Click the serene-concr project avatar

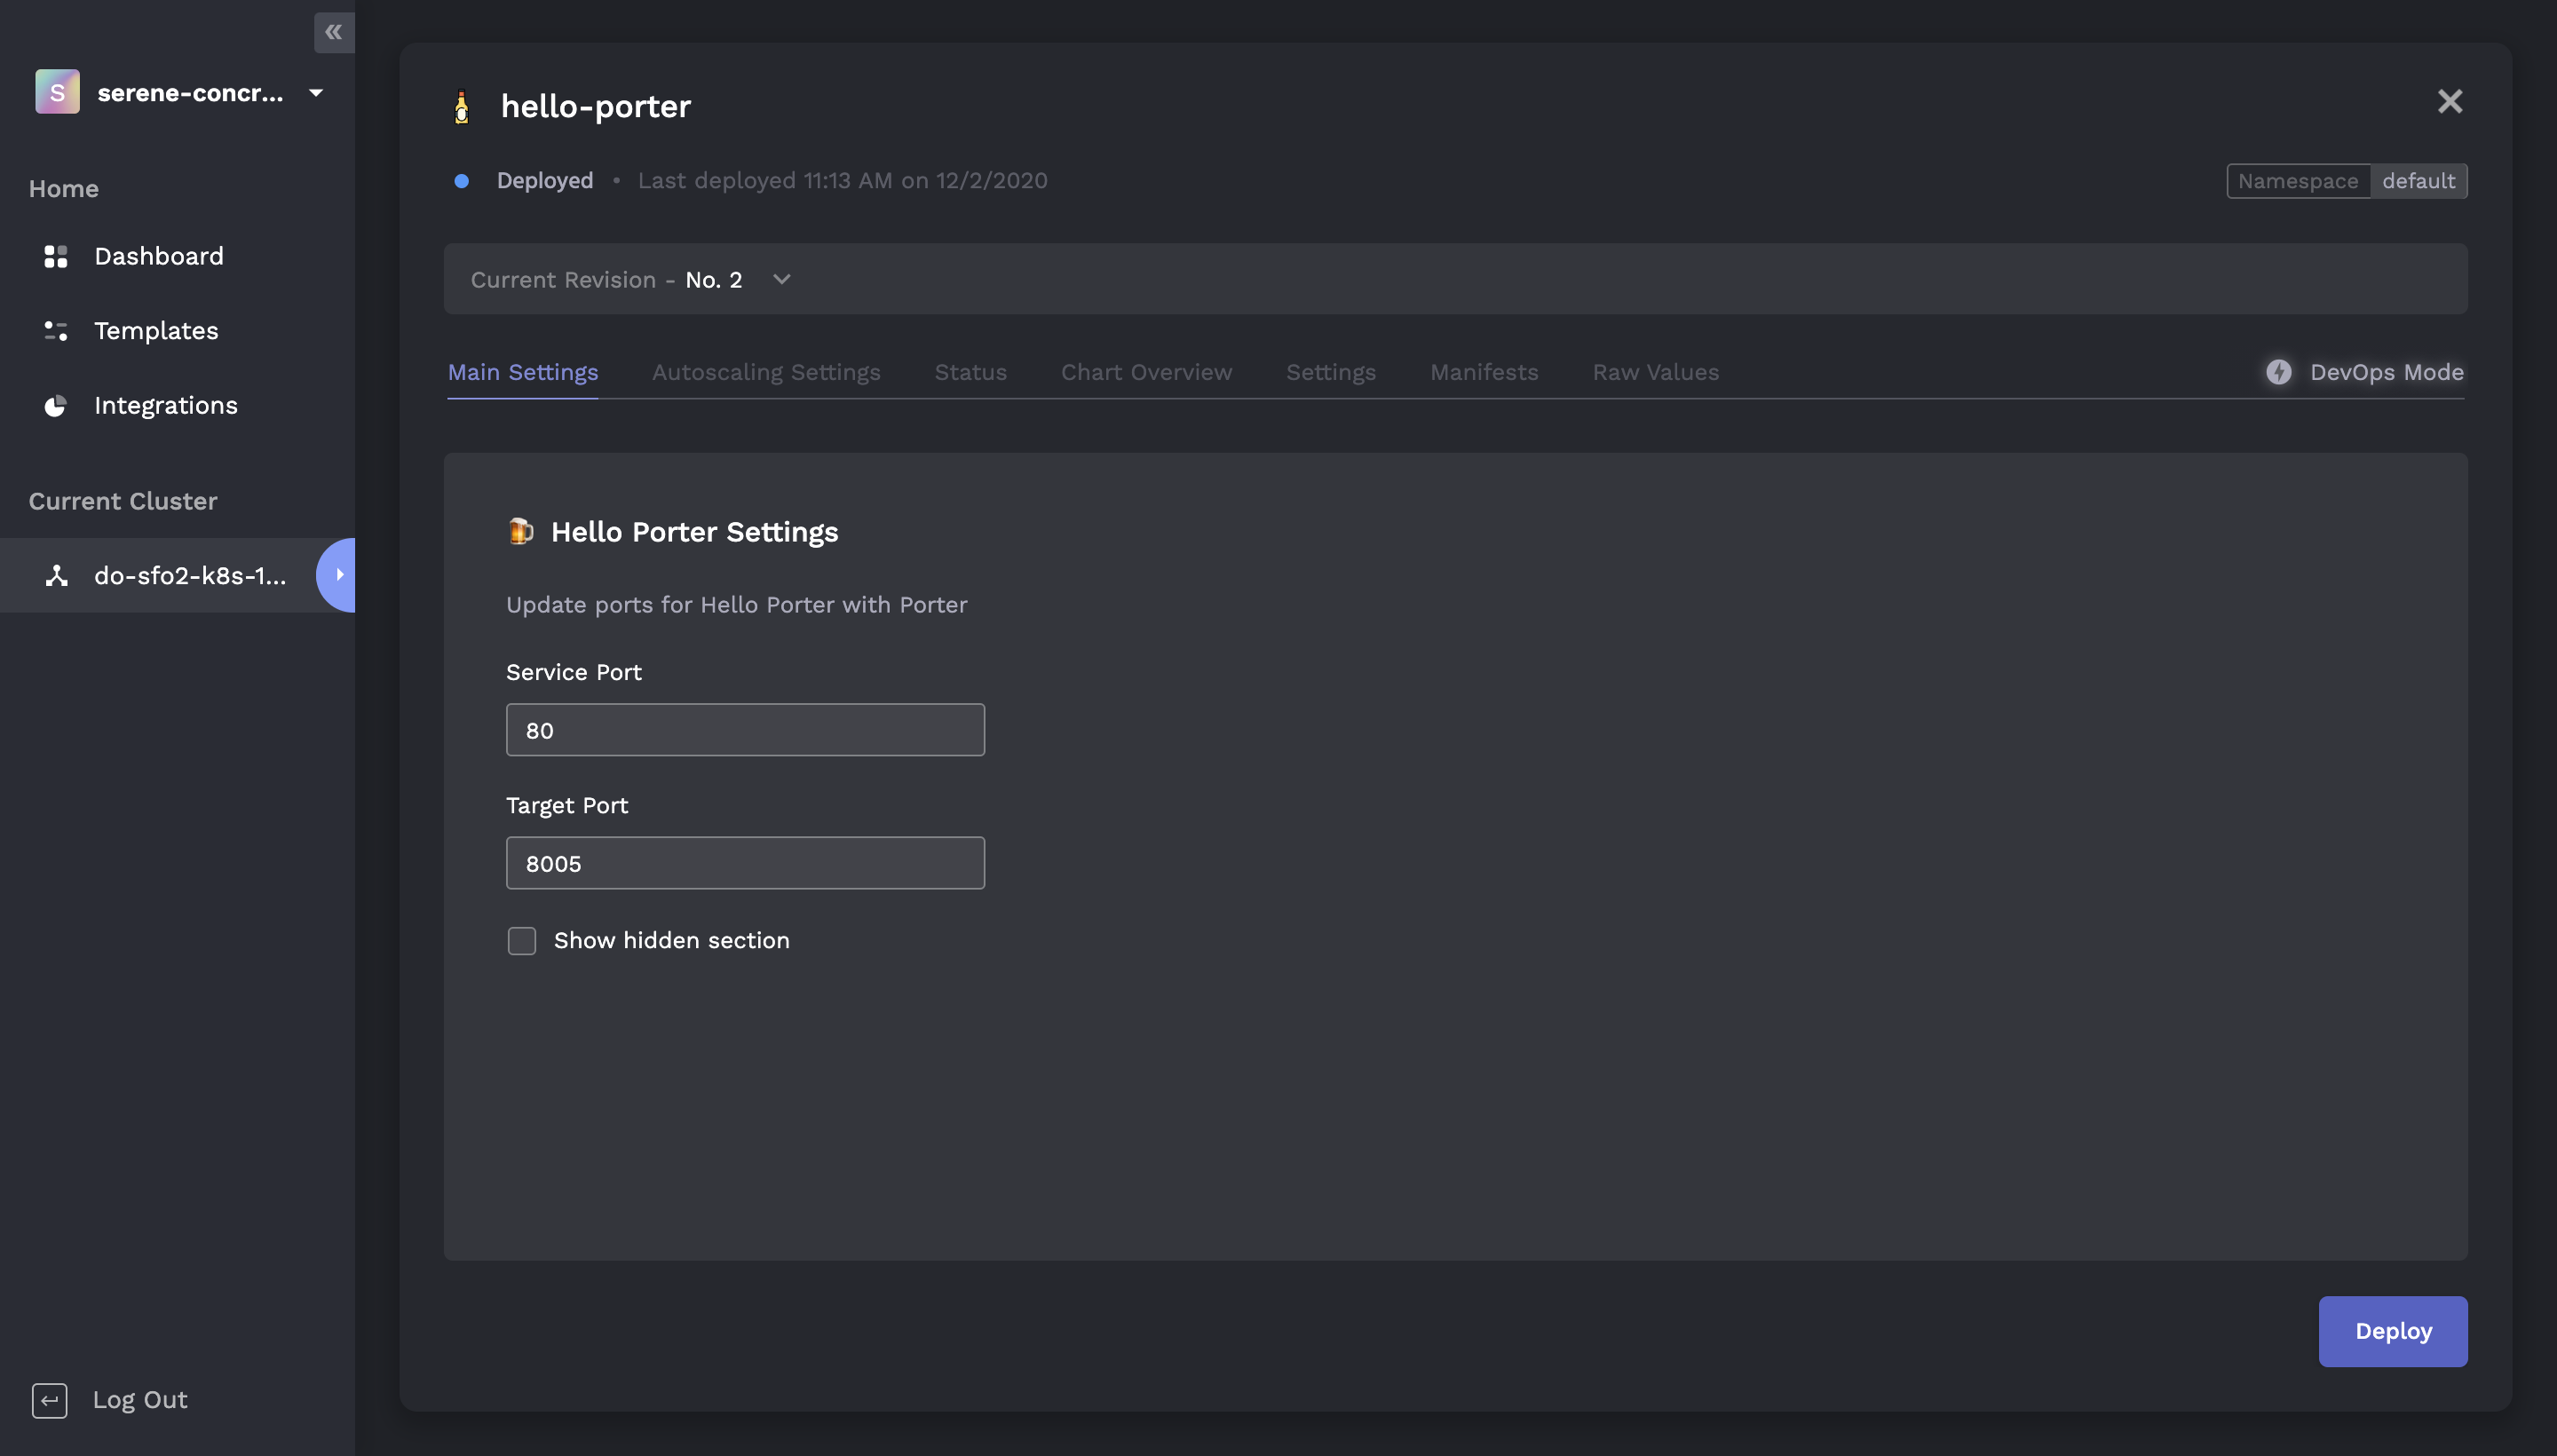(57, 92)
